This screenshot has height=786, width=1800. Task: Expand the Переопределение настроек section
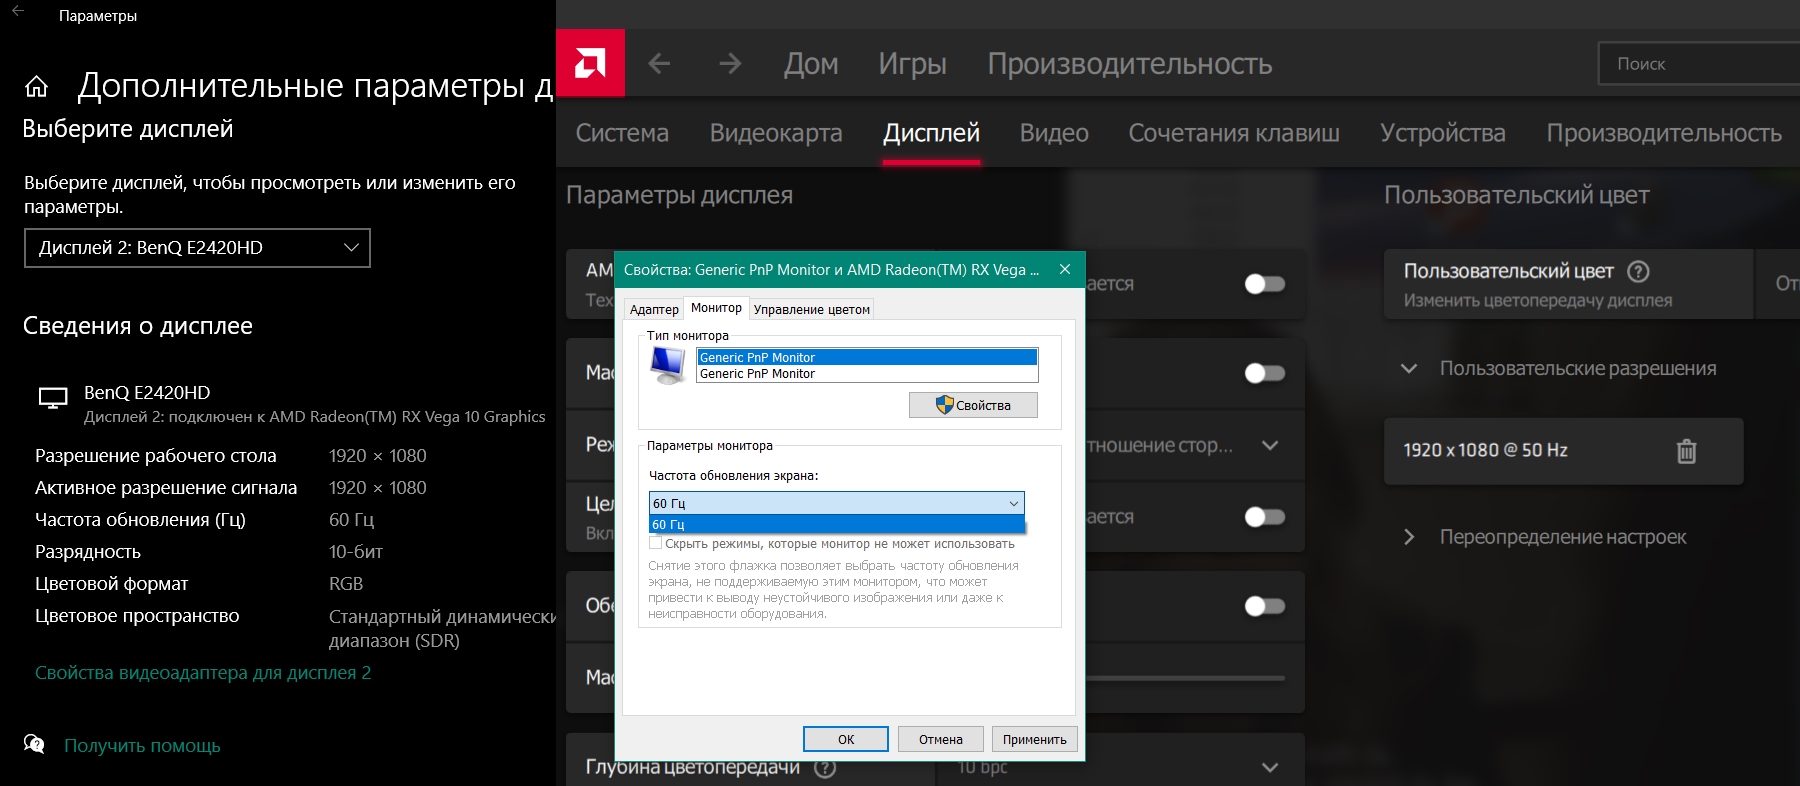coord(1409,537)
